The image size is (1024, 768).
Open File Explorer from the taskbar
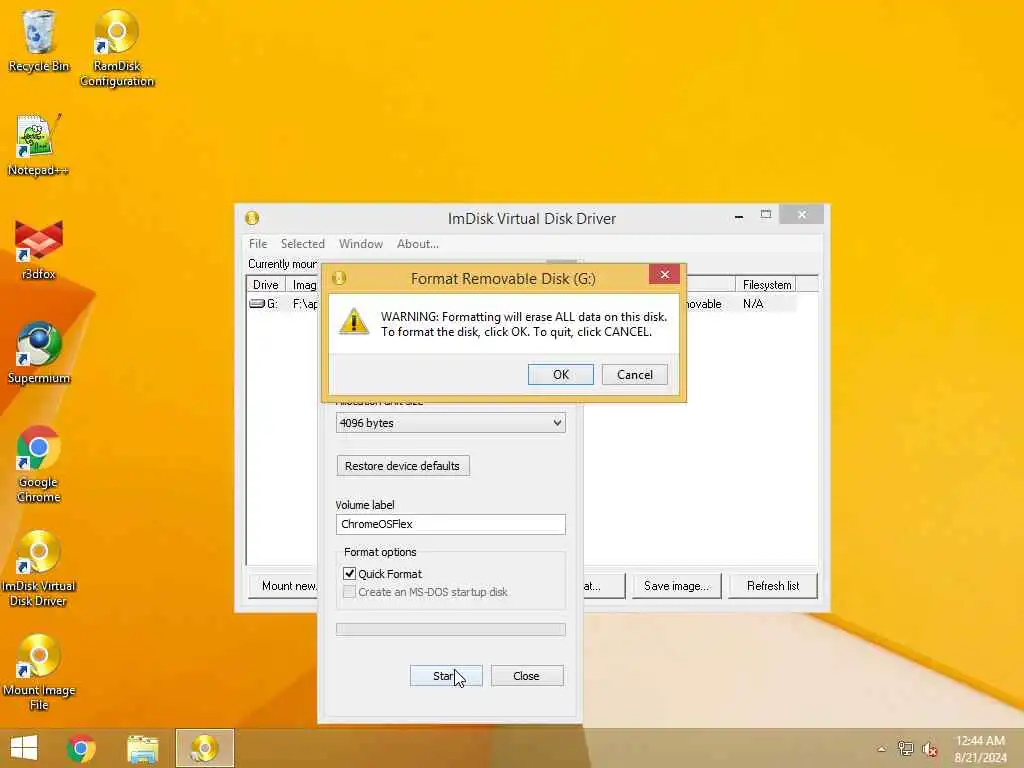142,748
